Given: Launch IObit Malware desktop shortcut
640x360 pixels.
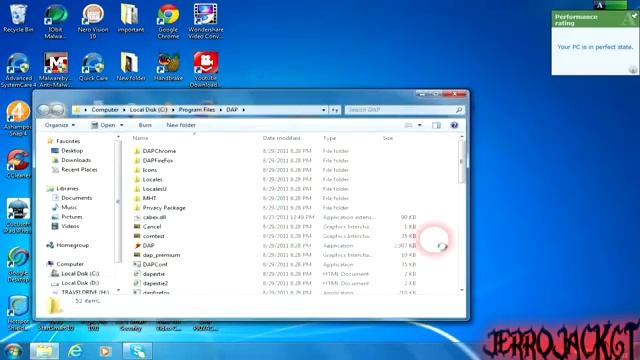Looking at the screenshot, I should pyautogui.click(x=55, y=21).
